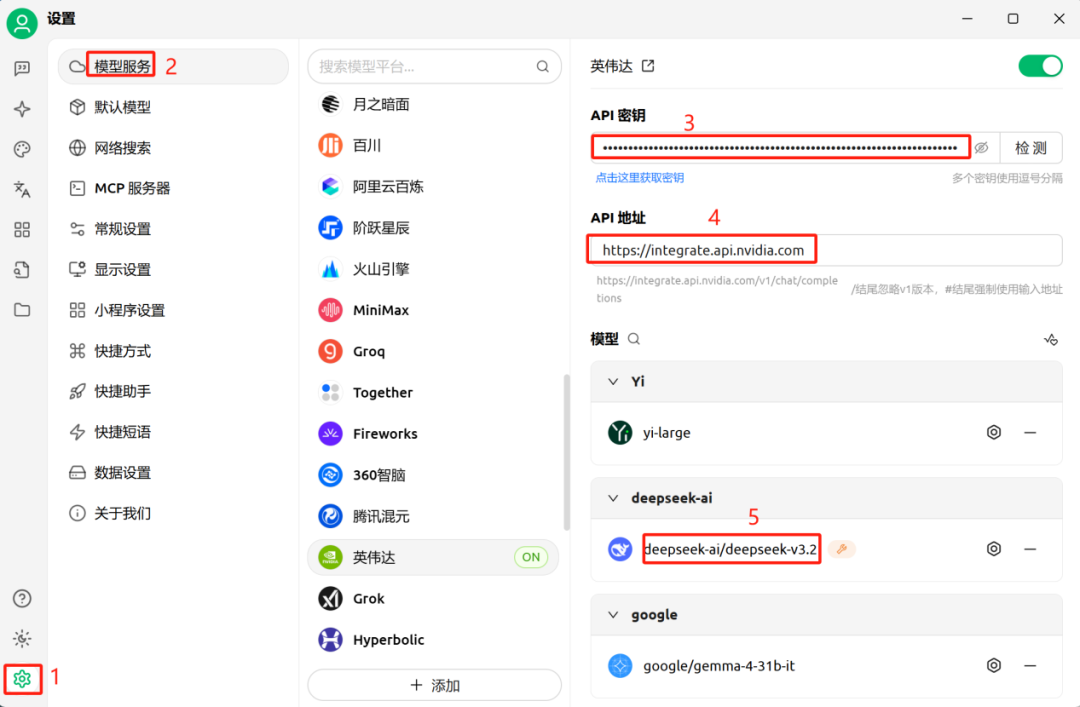Image resolution: width=1080 pixels, height=707 pixels.
Task: Select the 火山引擎 provider
Action: (434, 269)
